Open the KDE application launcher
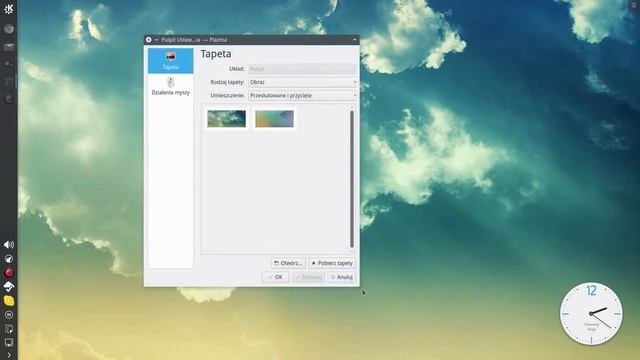Image resolution: width=640 pixels, height=360 pixels. click(x=9, y=9)
